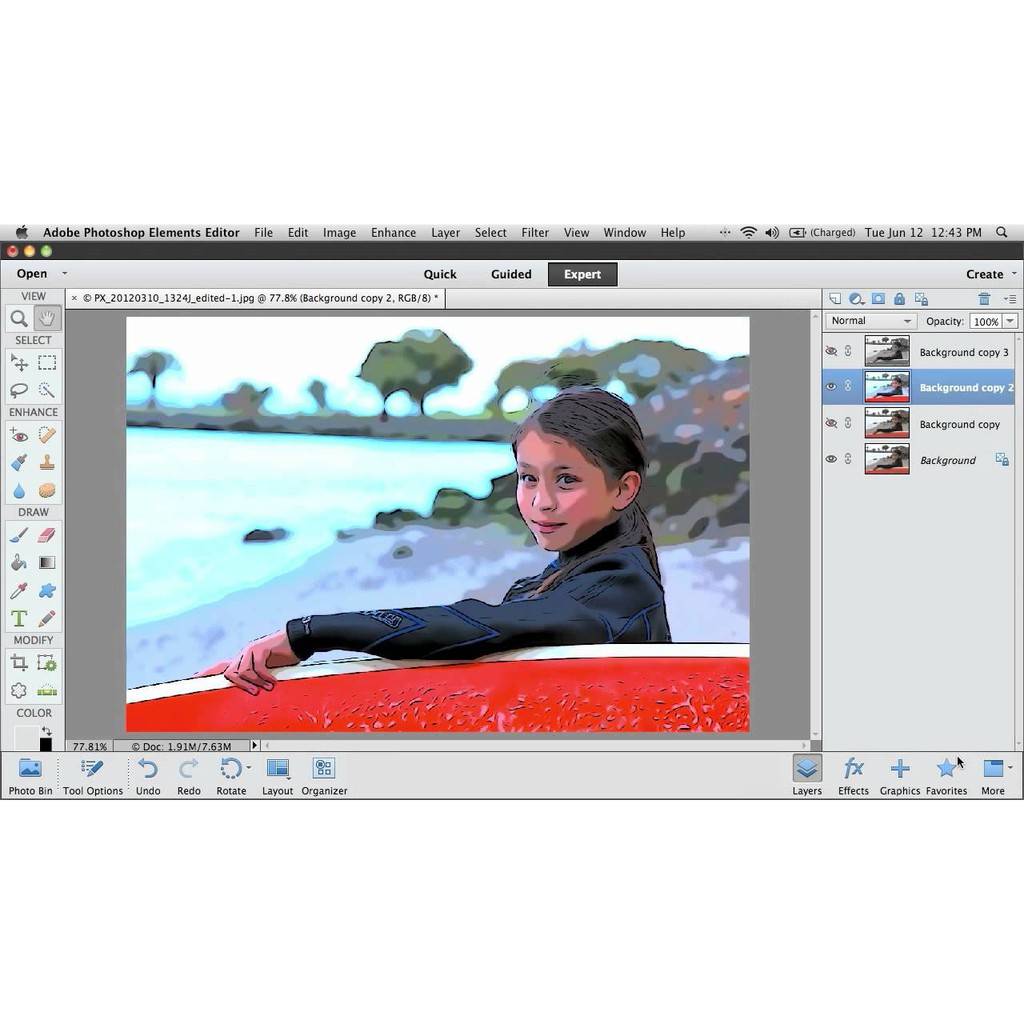Select the Lasso tool
Image resolution: width=1024 pixels, height=1024 pixels.
click(x=19, y=390)
